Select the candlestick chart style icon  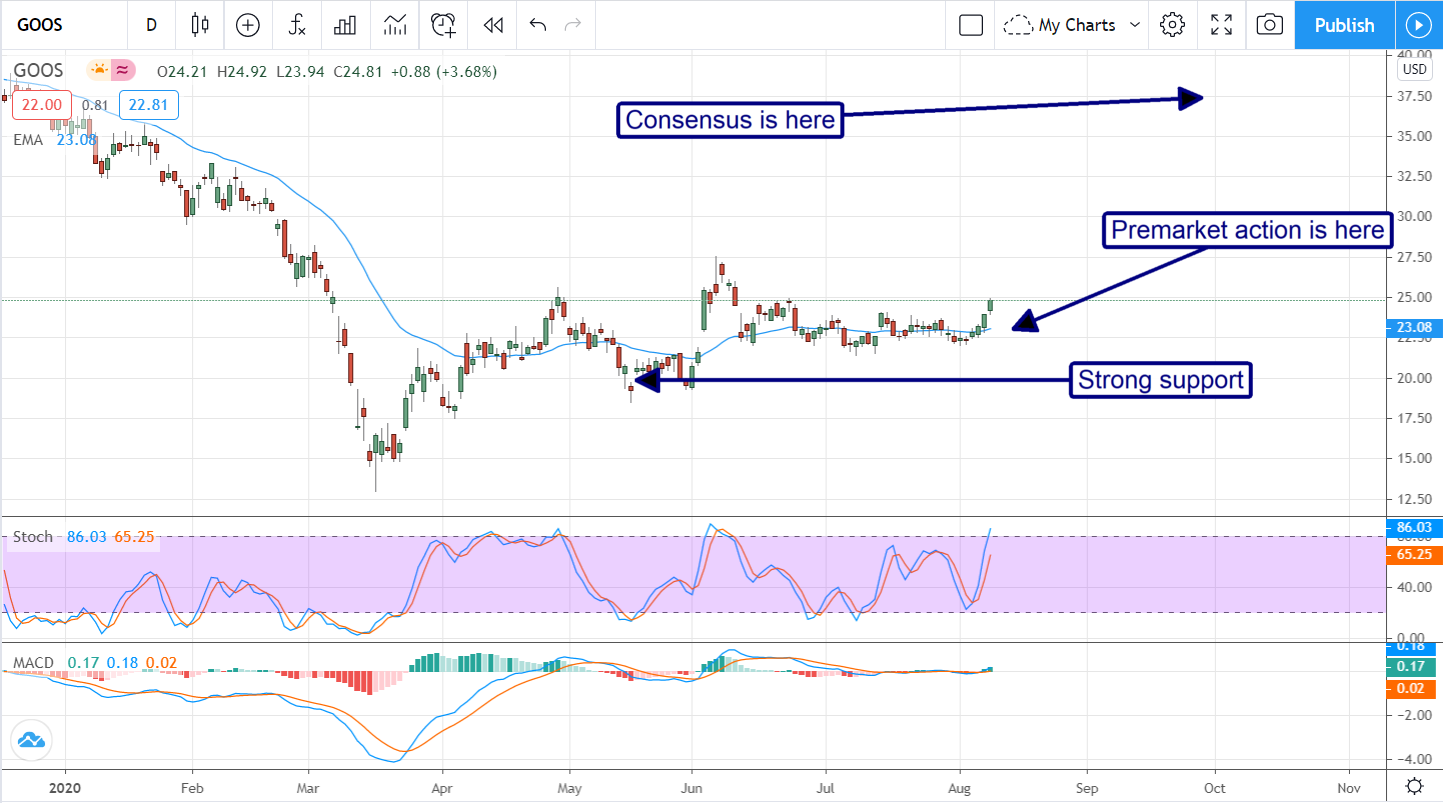(199, 25)
